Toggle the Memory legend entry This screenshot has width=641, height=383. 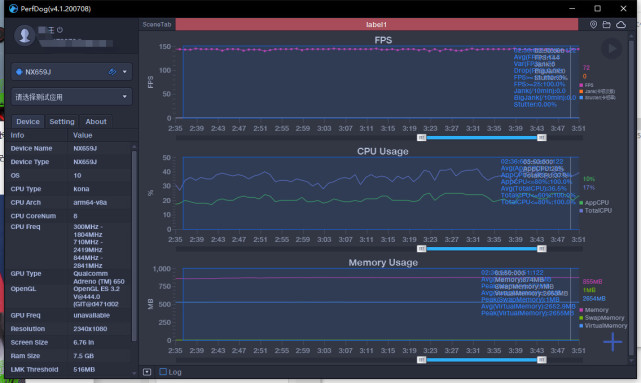[594, 310]
